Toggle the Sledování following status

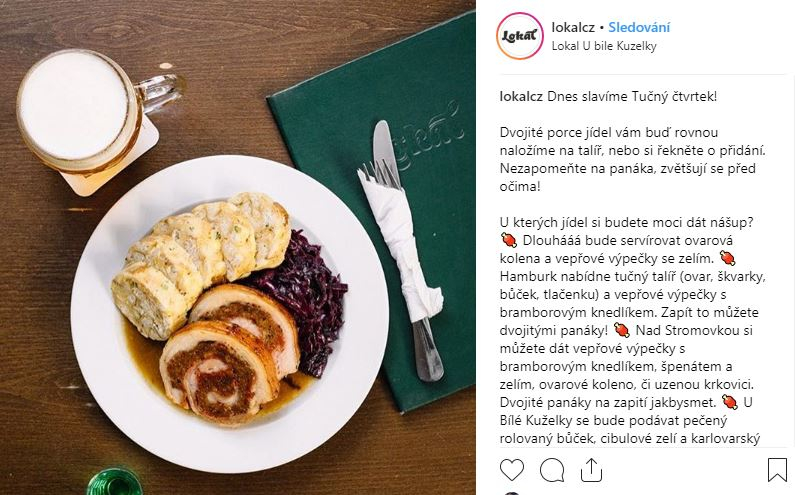(x=639, y=27)
